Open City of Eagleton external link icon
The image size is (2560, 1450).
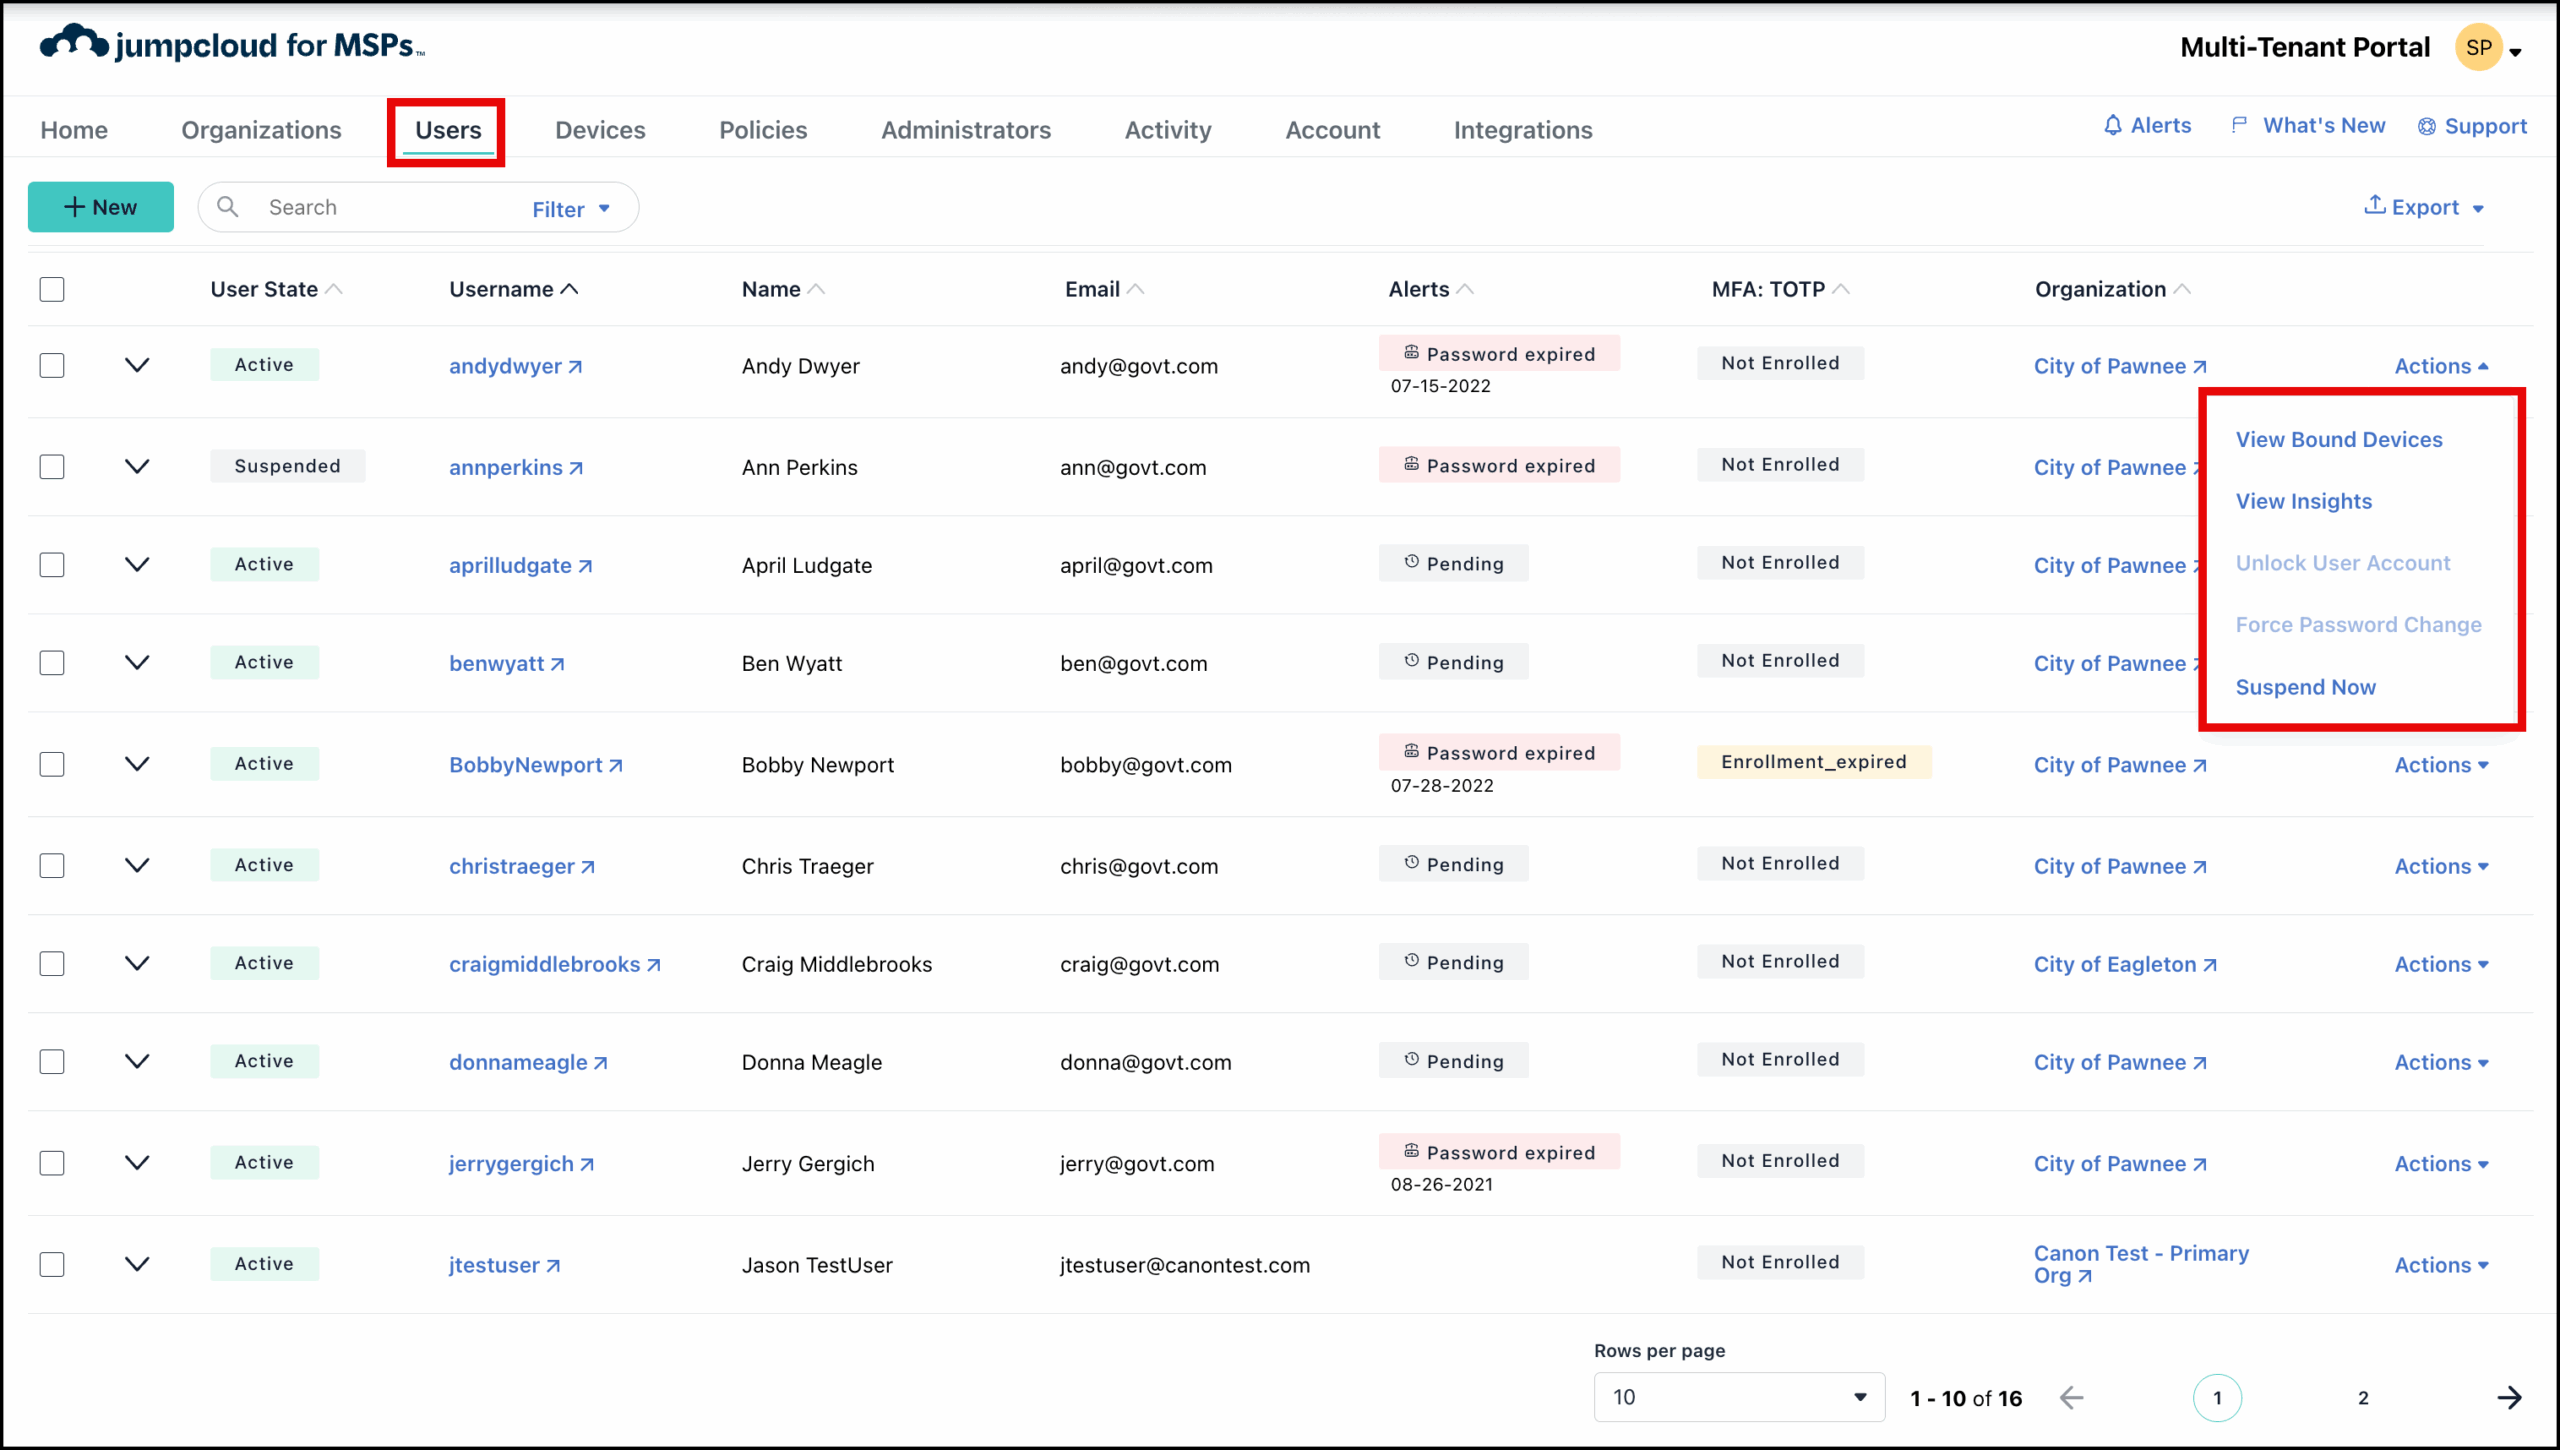click(2209, 965)
